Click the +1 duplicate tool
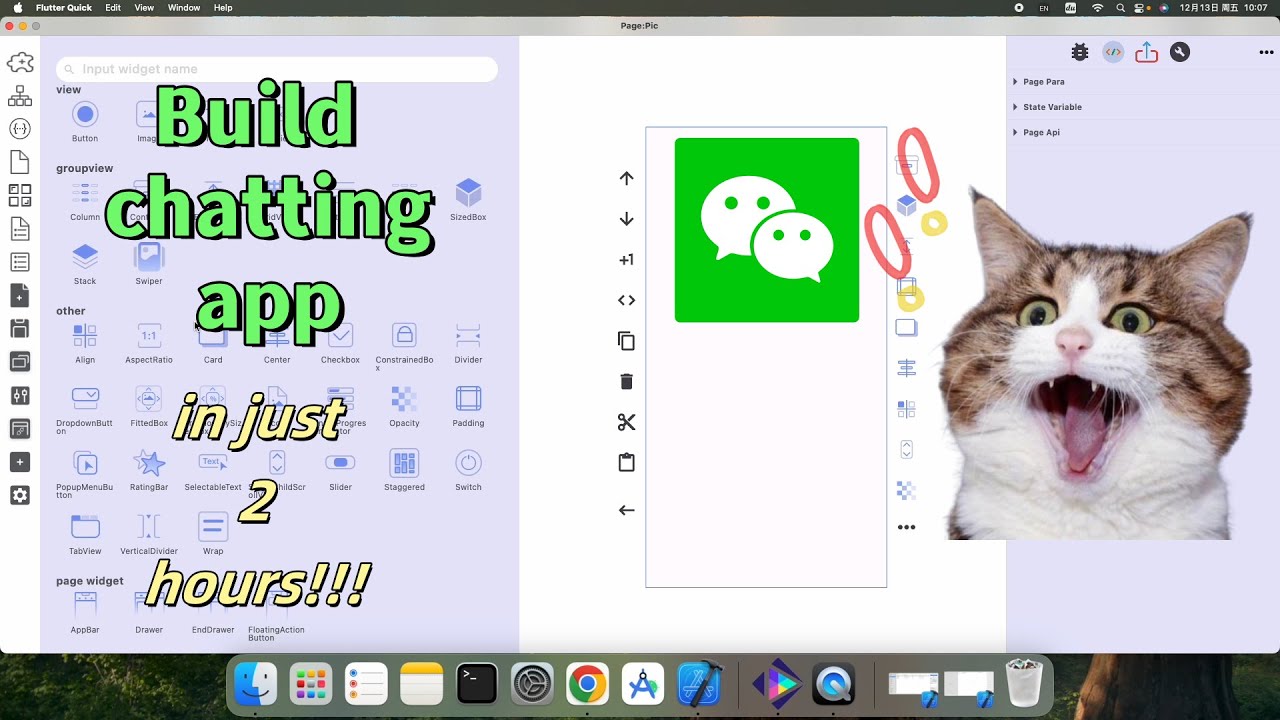 627,260
